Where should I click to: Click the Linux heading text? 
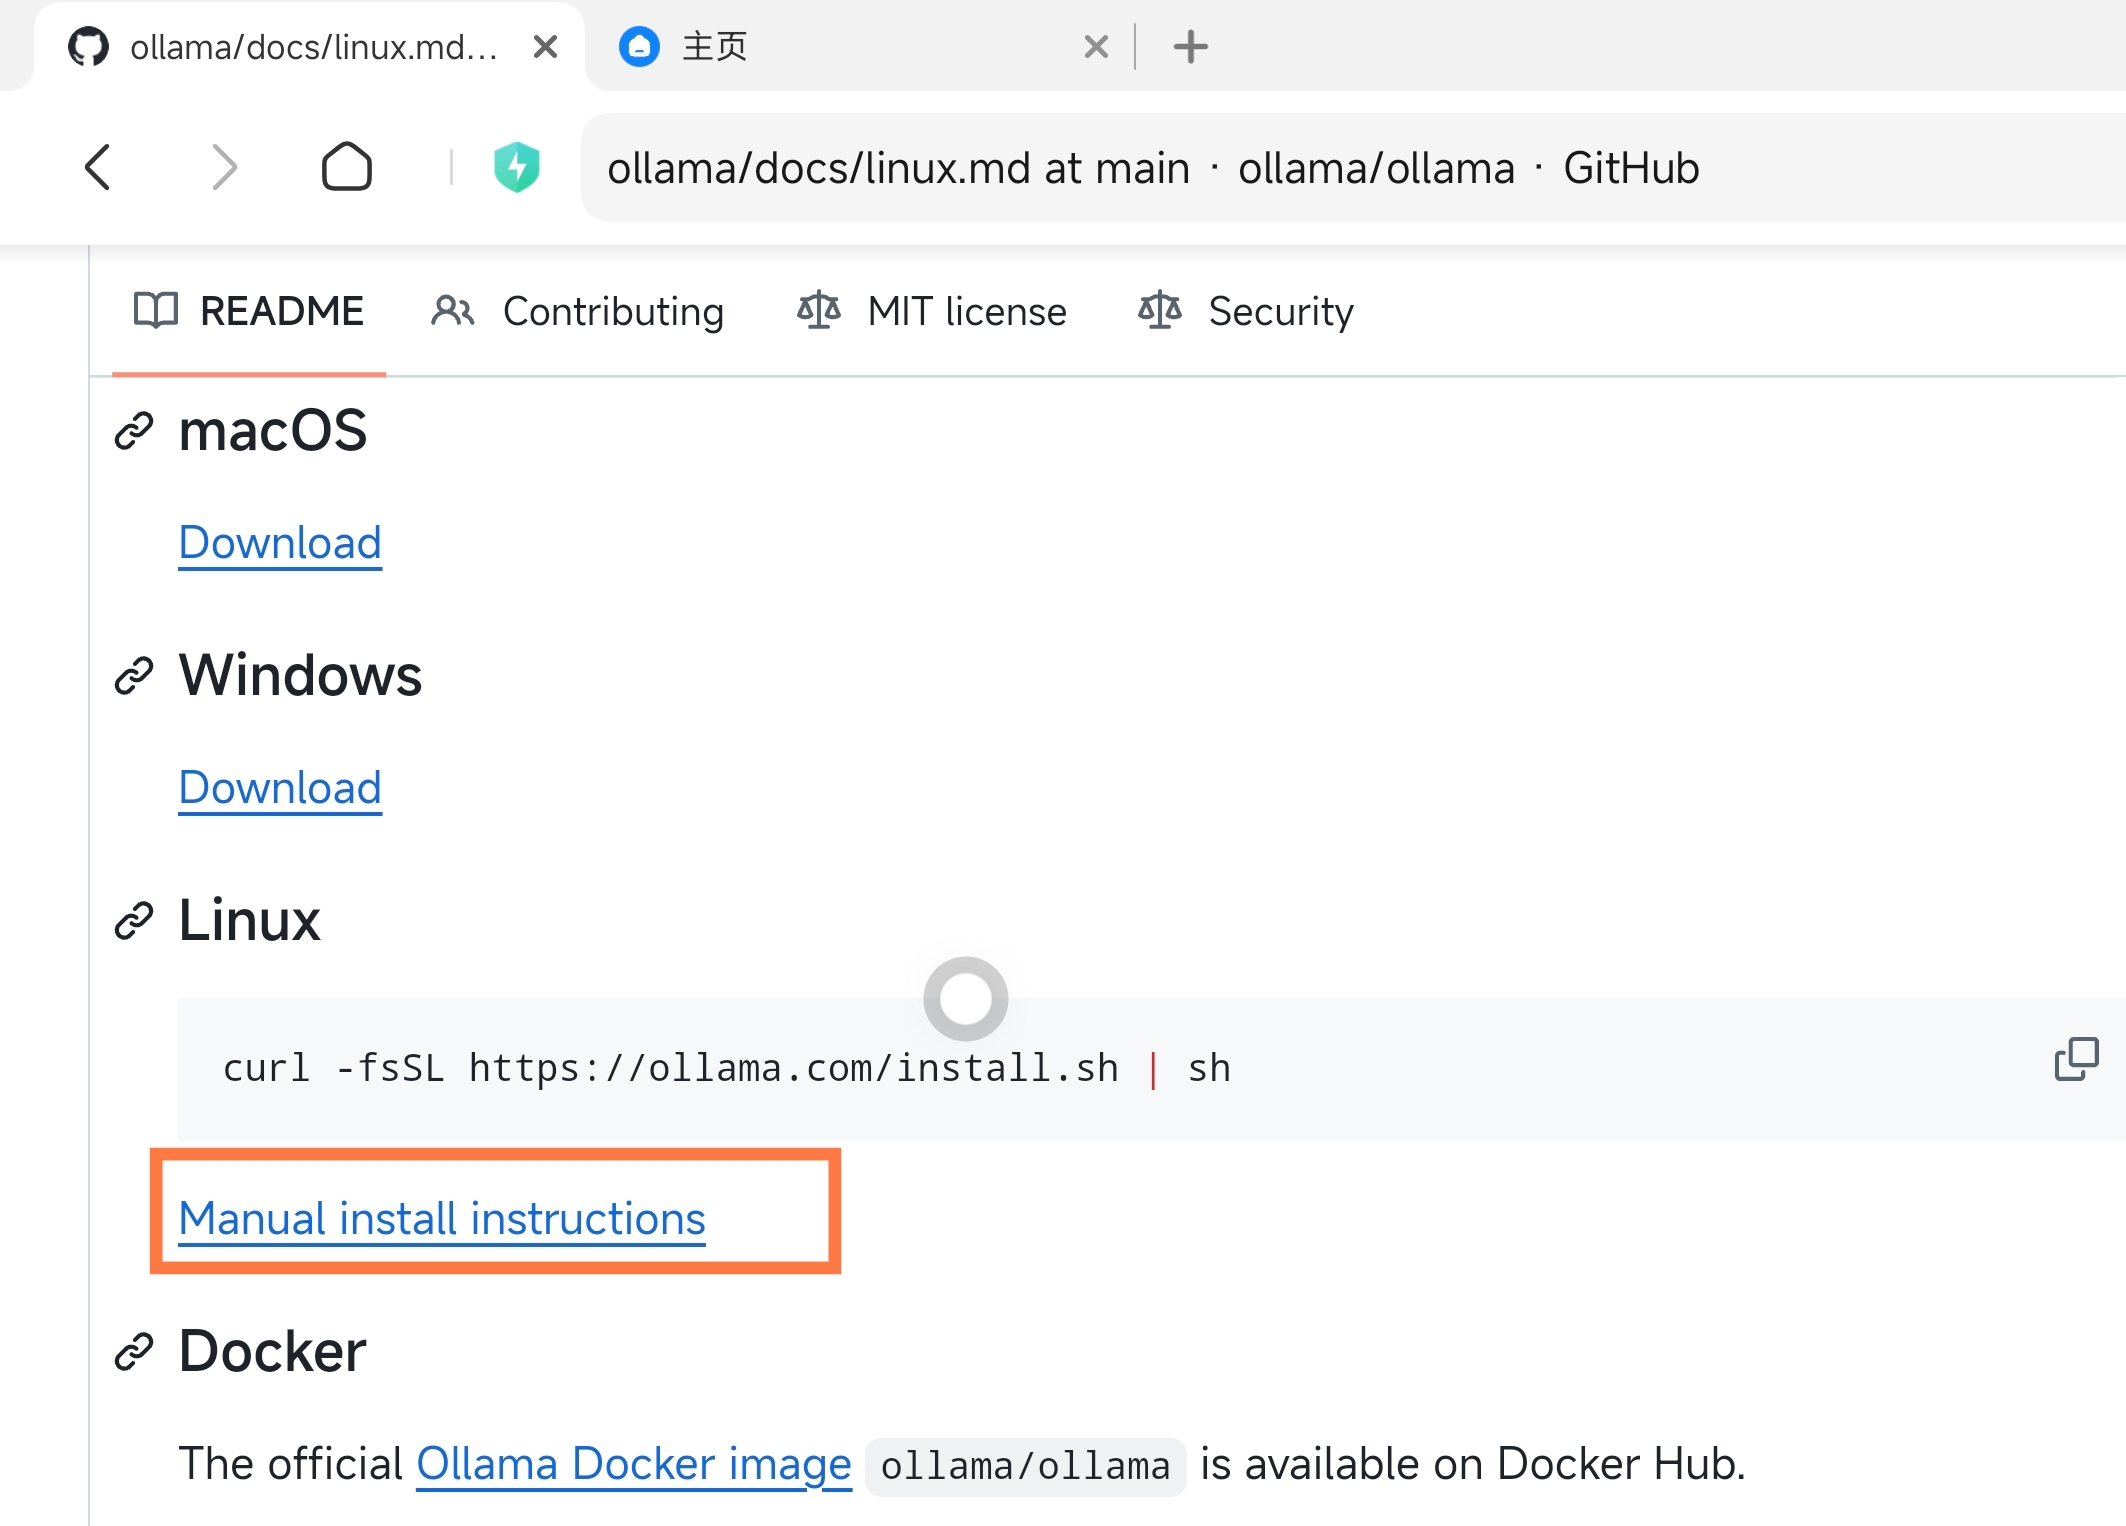click(x=249, y=921)
